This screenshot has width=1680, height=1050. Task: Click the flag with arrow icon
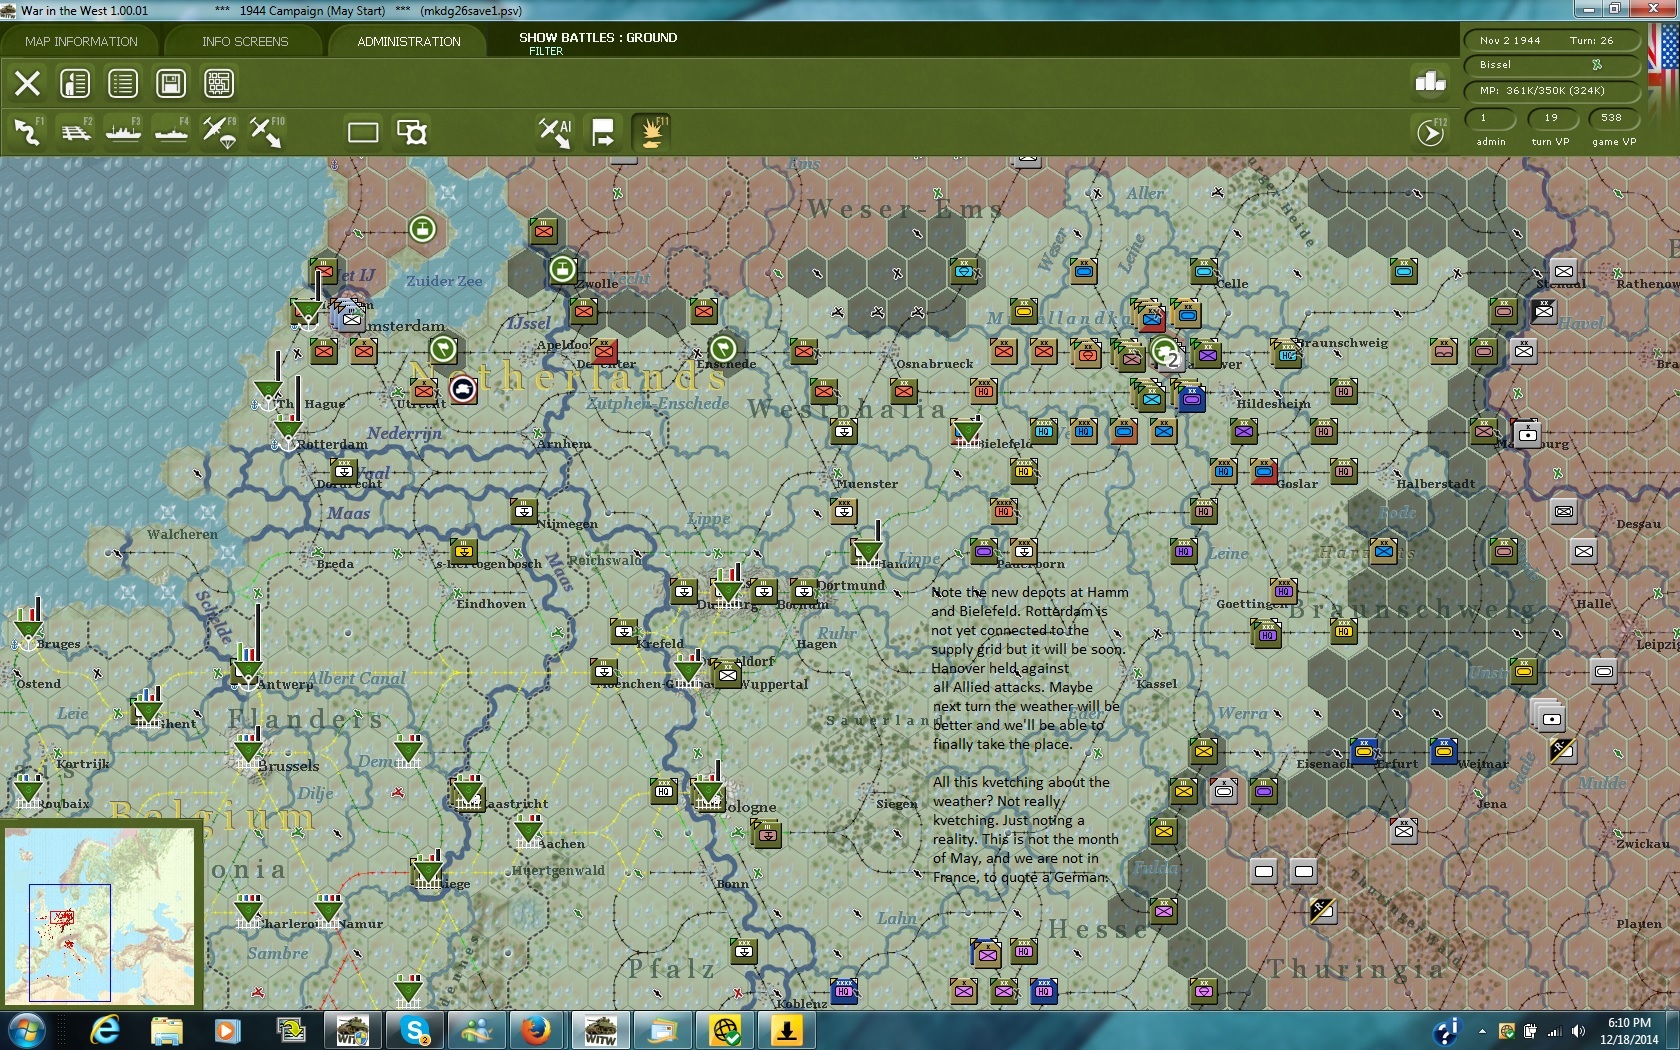coord(603,132)
